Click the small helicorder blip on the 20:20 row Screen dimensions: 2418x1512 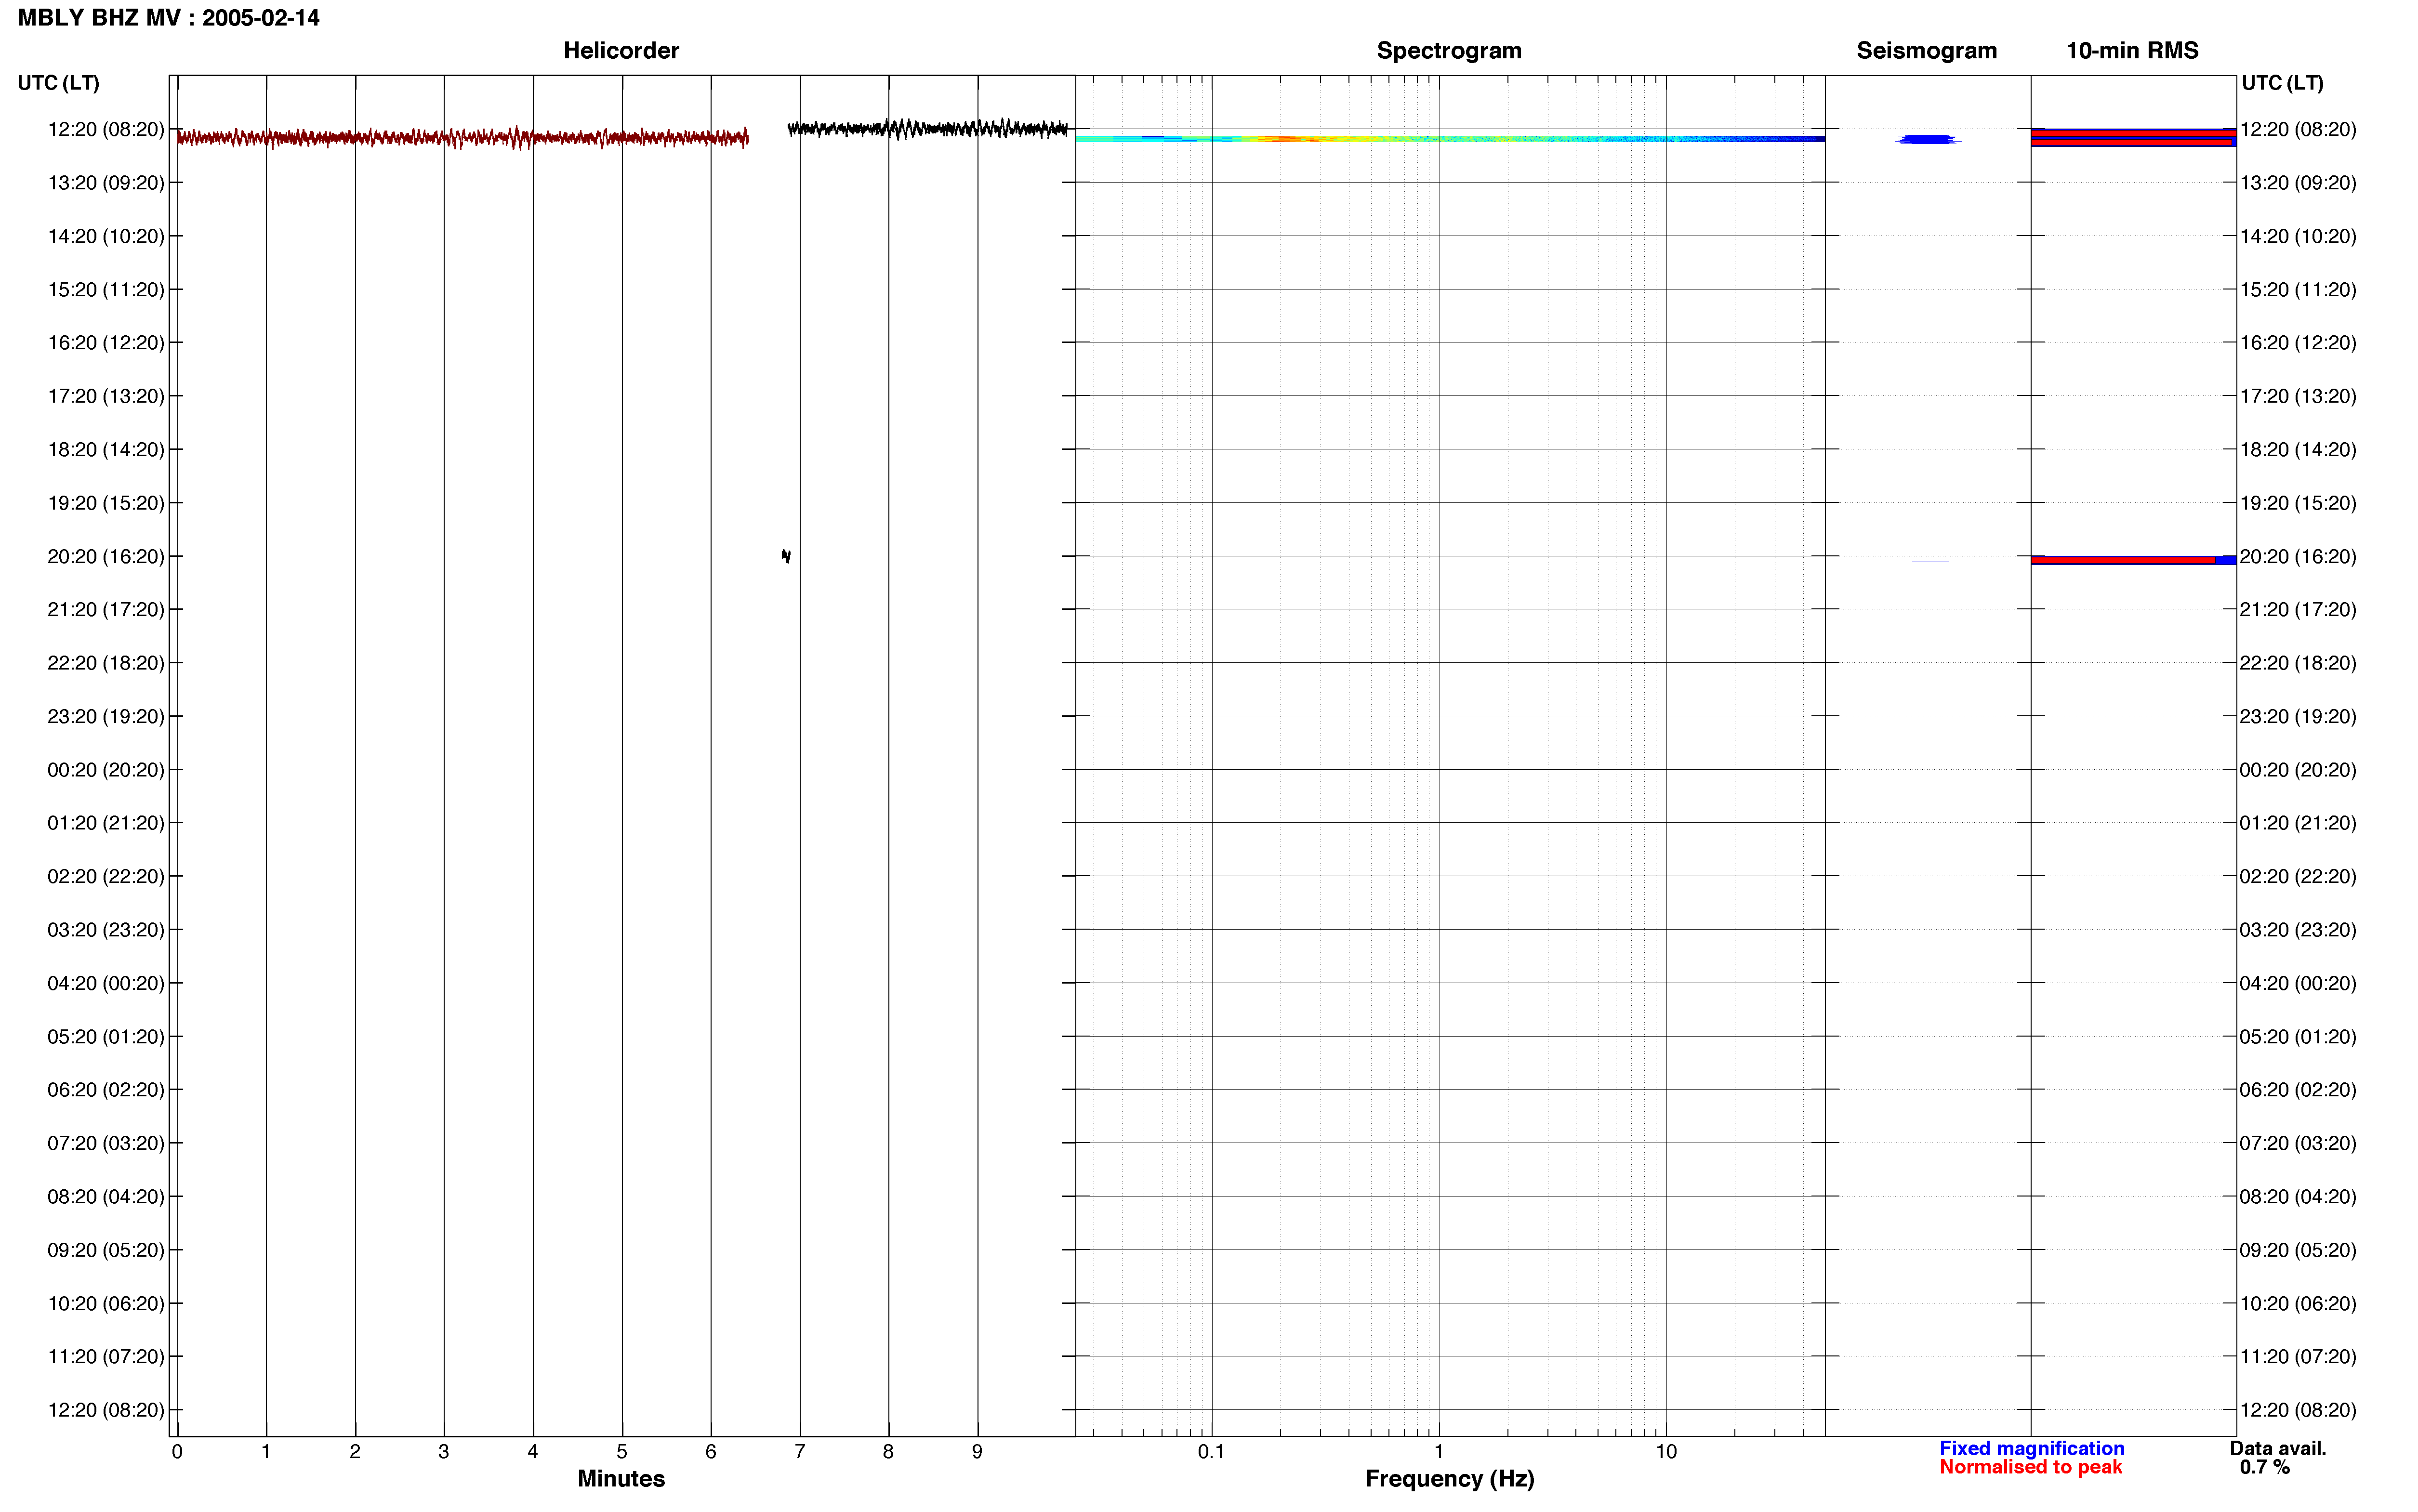(x=786, y=556)
